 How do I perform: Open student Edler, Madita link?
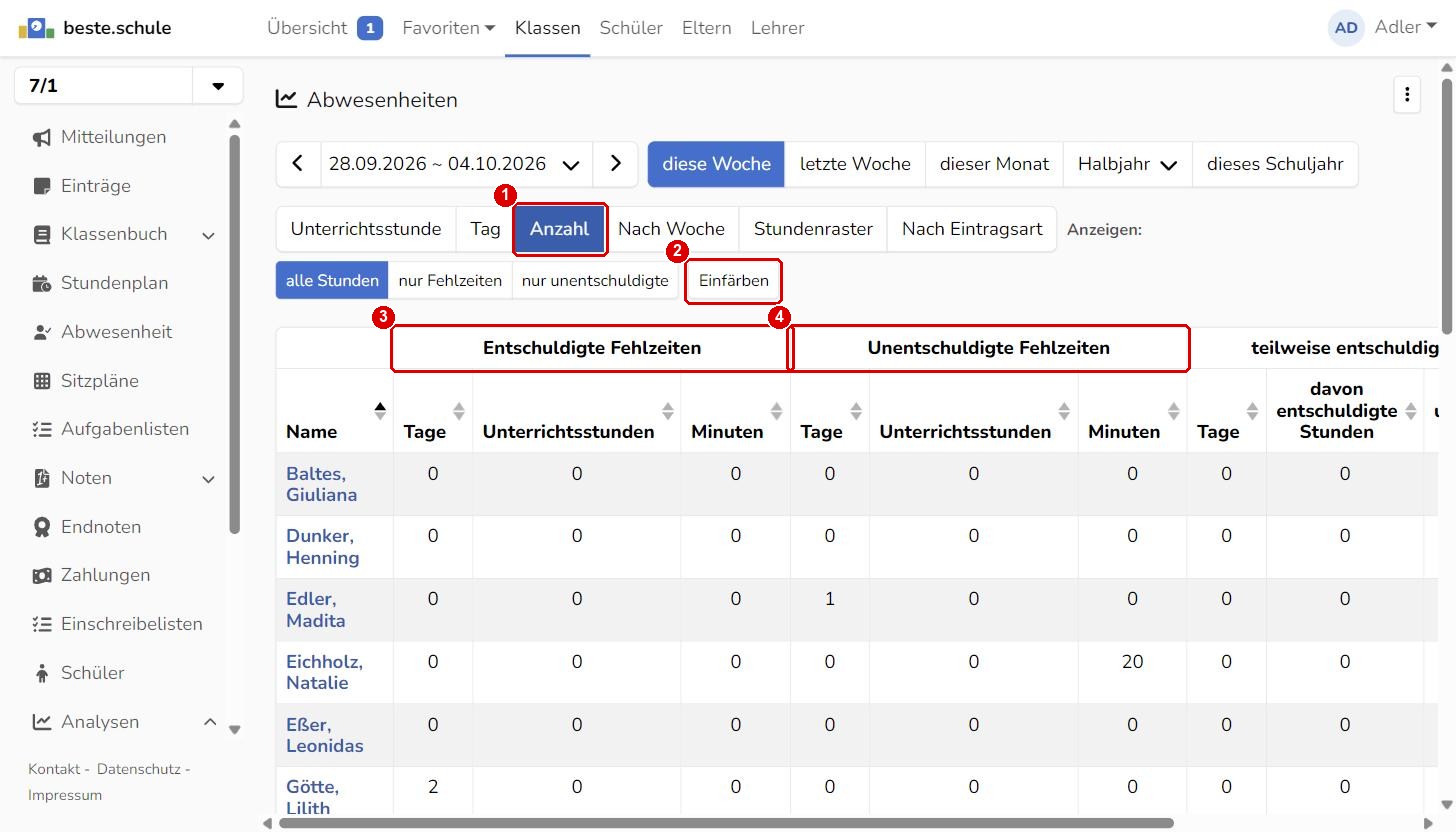[x=315, y=610]
